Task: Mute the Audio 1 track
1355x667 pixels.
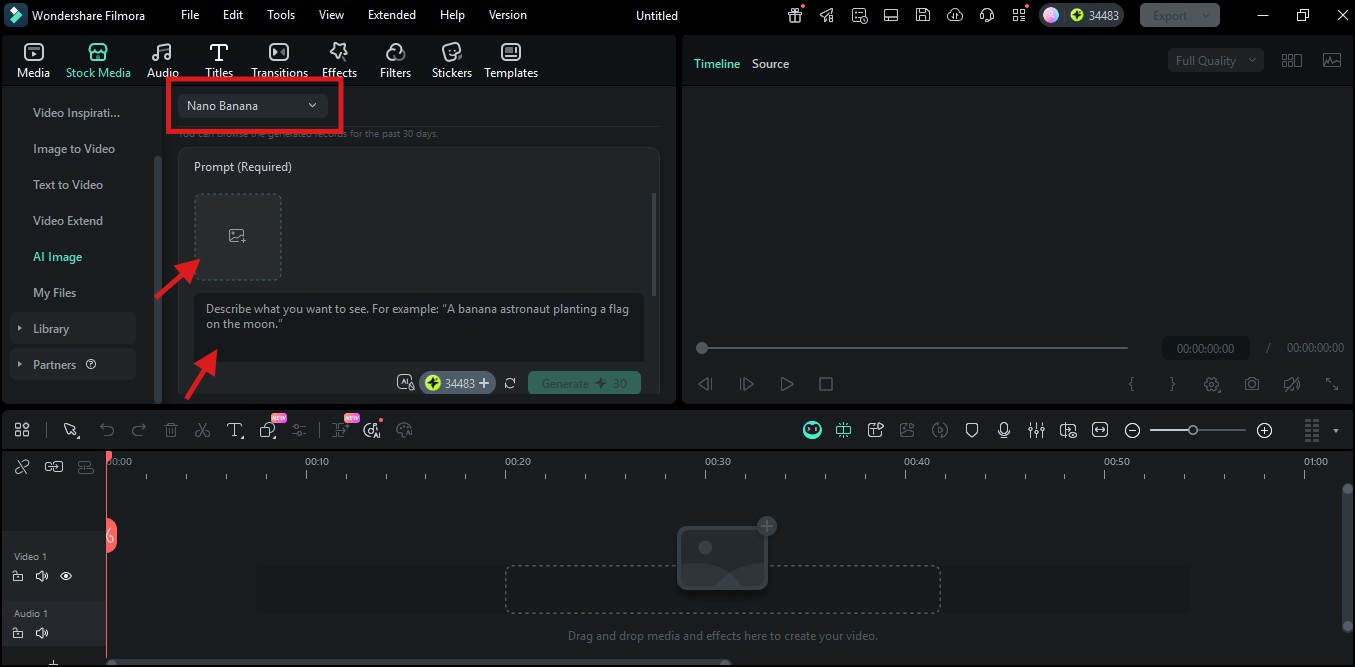Action: (x=42, y=633)
